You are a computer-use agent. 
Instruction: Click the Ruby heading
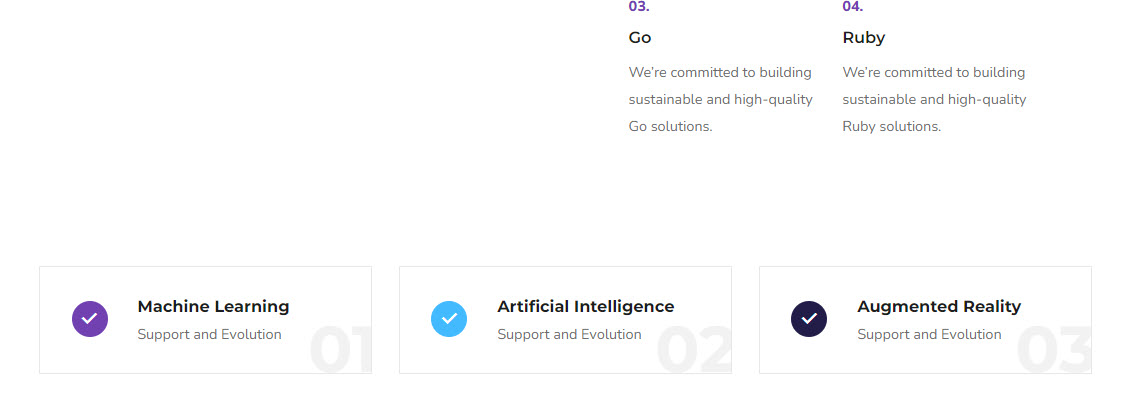pyautogui.click(x=863, y=38)
